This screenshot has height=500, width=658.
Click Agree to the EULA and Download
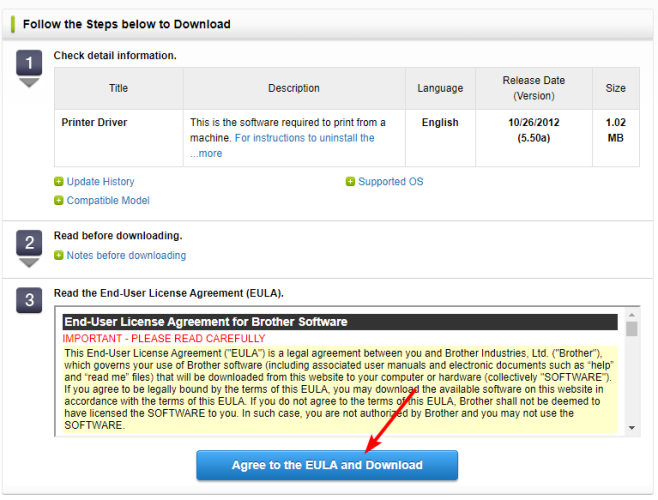327,465
